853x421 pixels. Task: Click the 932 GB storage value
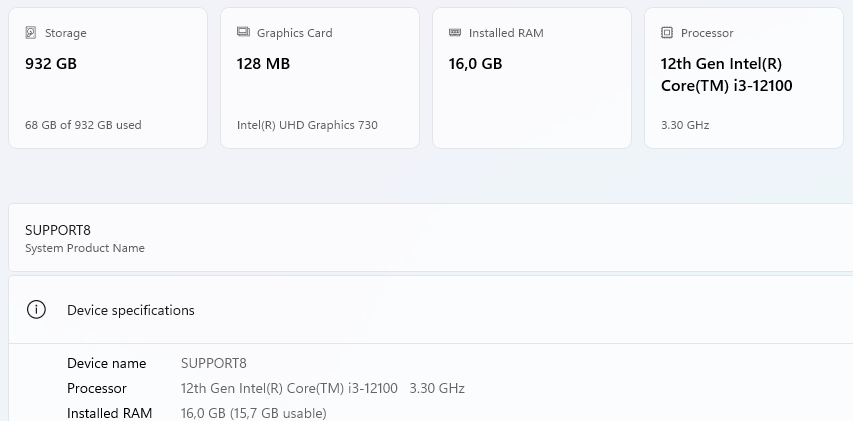point(51,64)
